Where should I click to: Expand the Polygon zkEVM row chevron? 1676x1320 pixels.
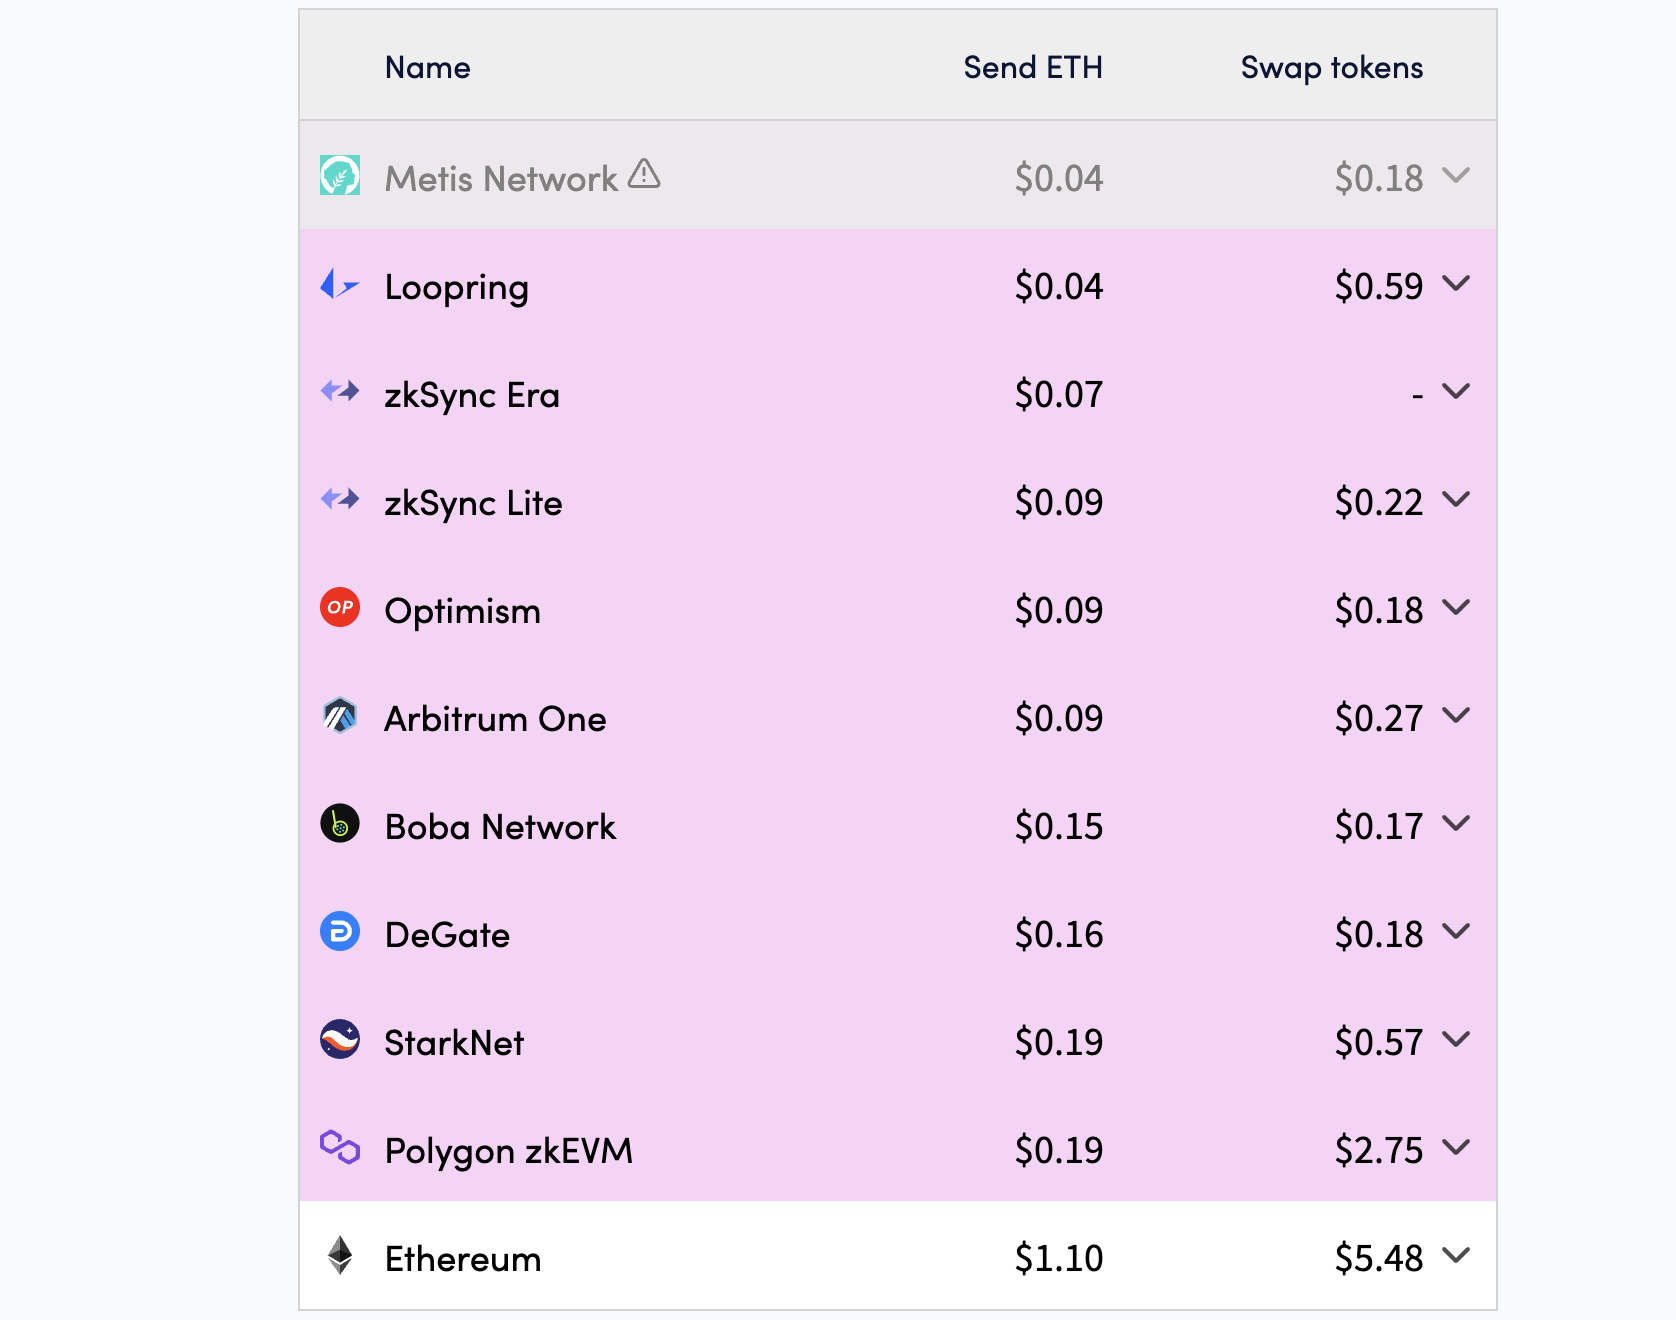(1457, 1147)
